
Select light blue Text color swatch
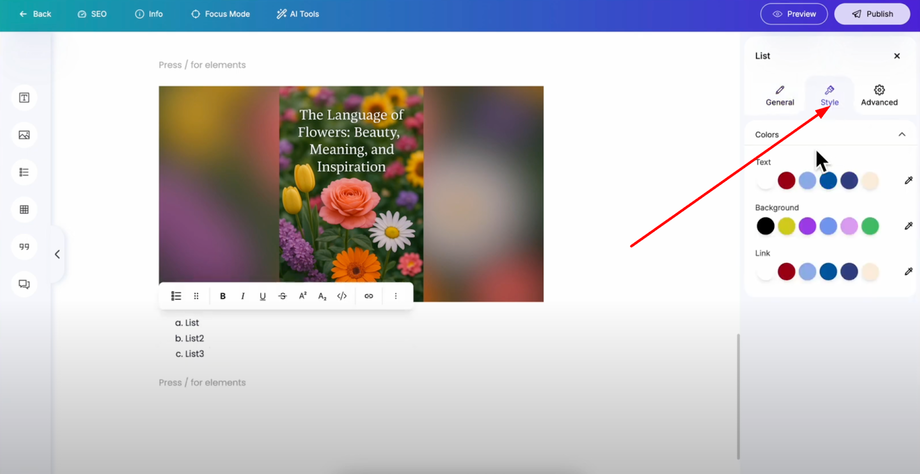[807, 181]
